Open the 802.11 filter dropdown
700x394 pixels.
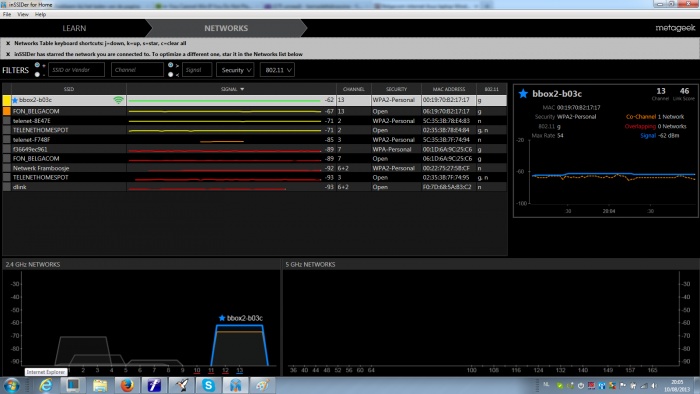click(x=277, y=70)
